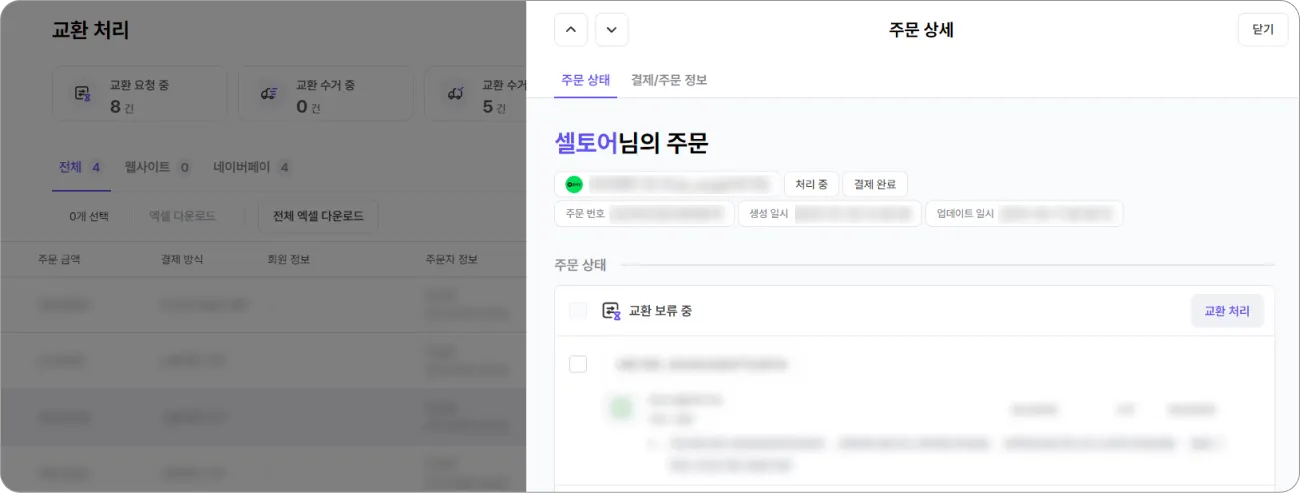Close the order detail panel with 닫기
The image size is (1300, 493).
coord(1263,30)
